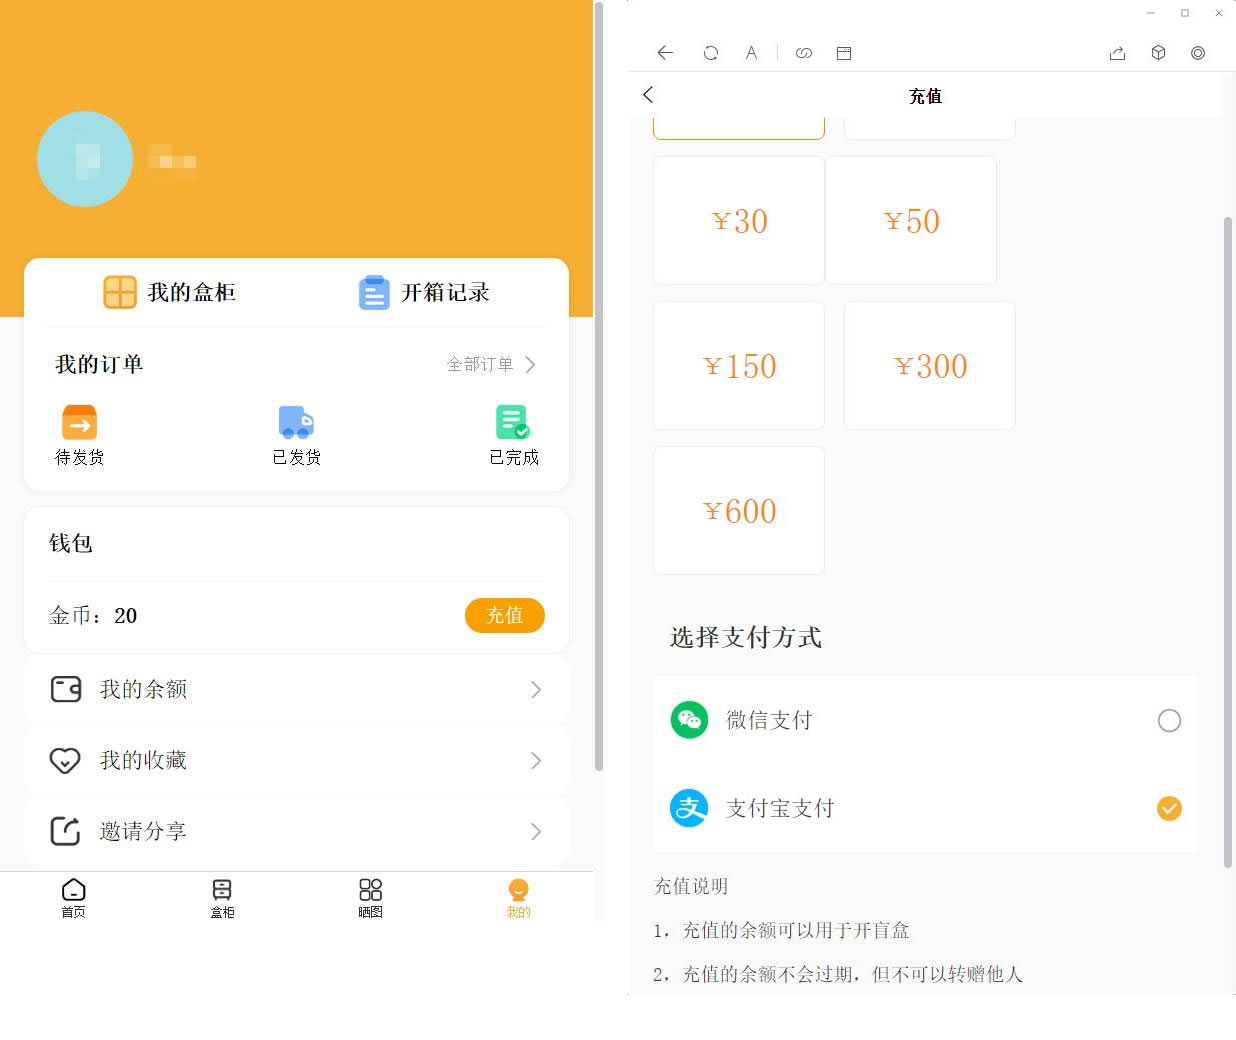
Task: Select the 支付宝支付 checked radio button
Action: click(1169, 808)
